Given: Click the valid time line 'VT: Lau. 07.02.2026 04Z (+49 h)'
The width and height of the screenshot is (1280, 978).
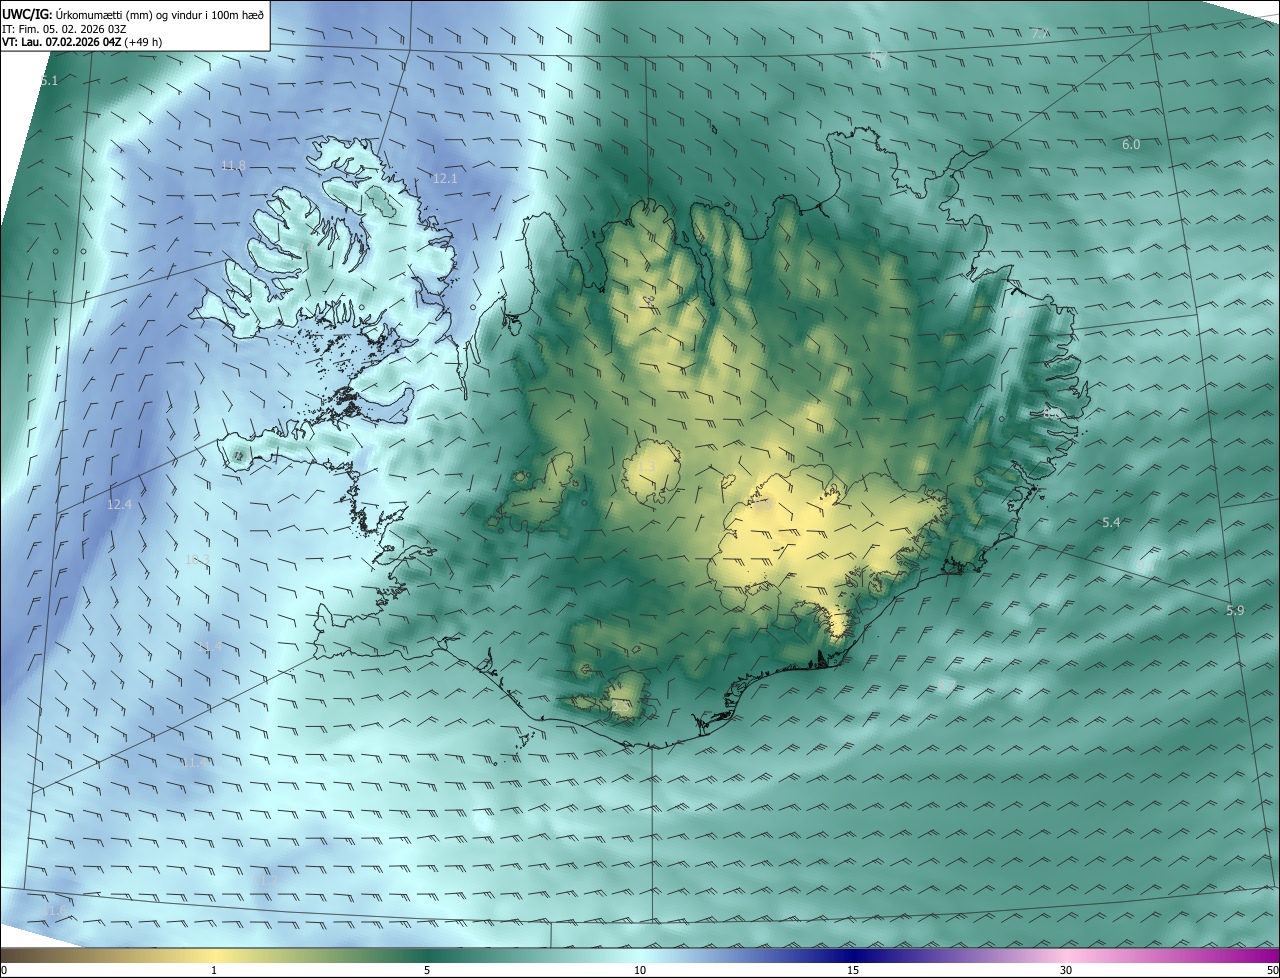Looking at the screenshot, I should coord(82,42).
